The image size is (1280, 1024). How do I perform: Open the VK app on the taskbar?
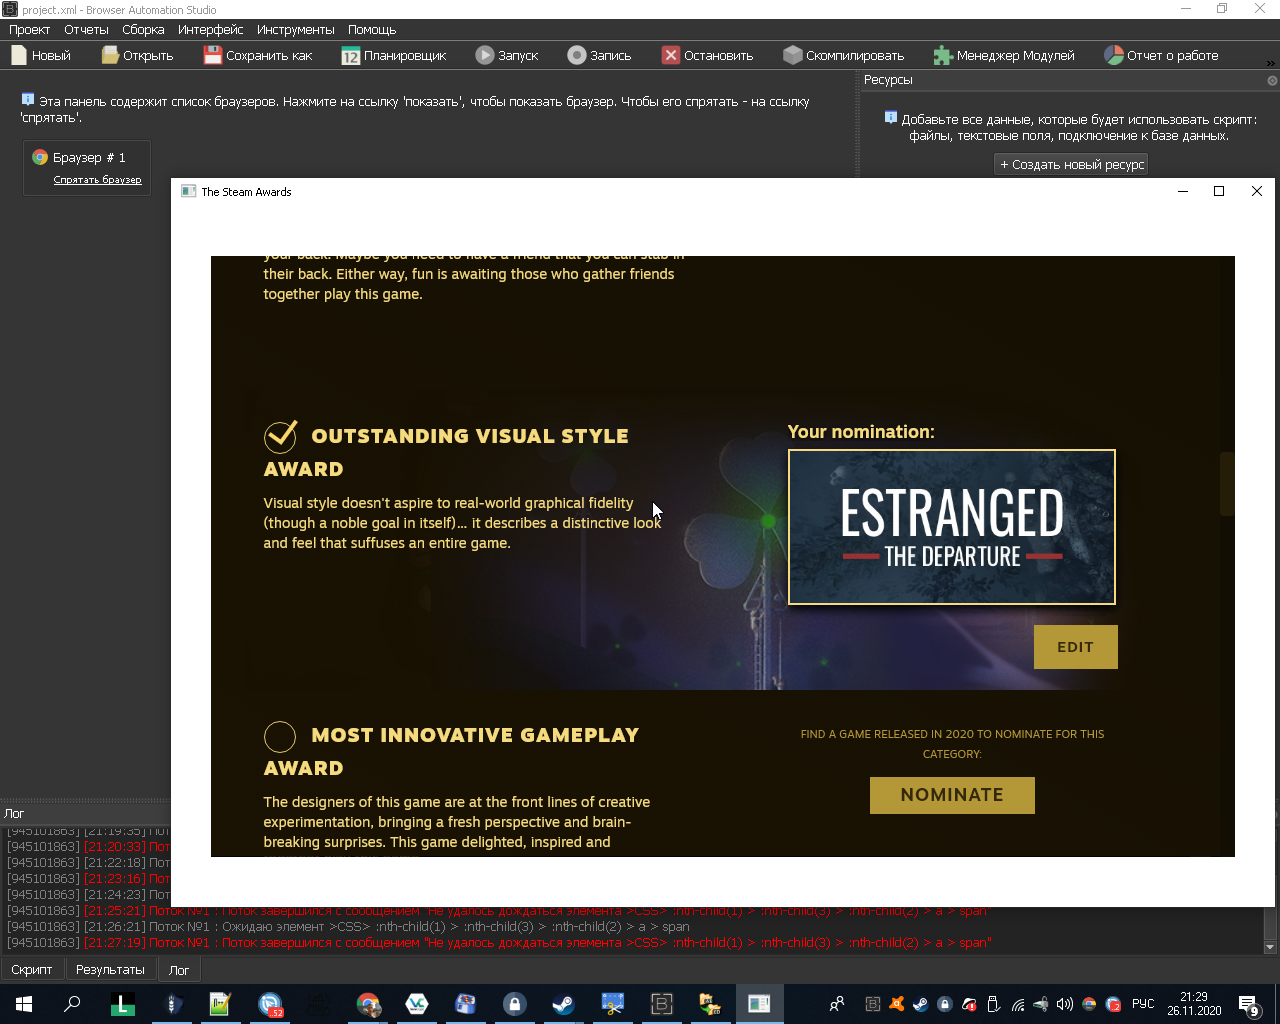(417, 1004)
